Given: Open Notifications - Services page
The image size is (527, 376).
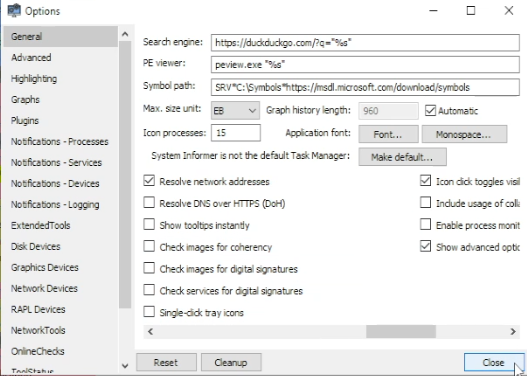Looking at the screenshot, I should click(x=61, y=163).
